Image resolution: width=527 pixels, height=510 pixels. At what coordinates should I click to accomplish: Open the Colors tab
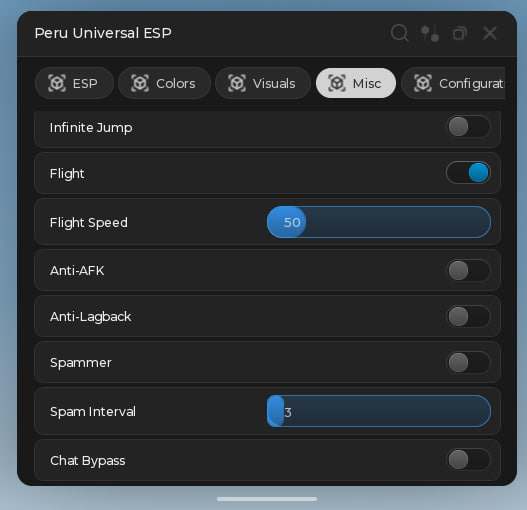pos(164,83)
